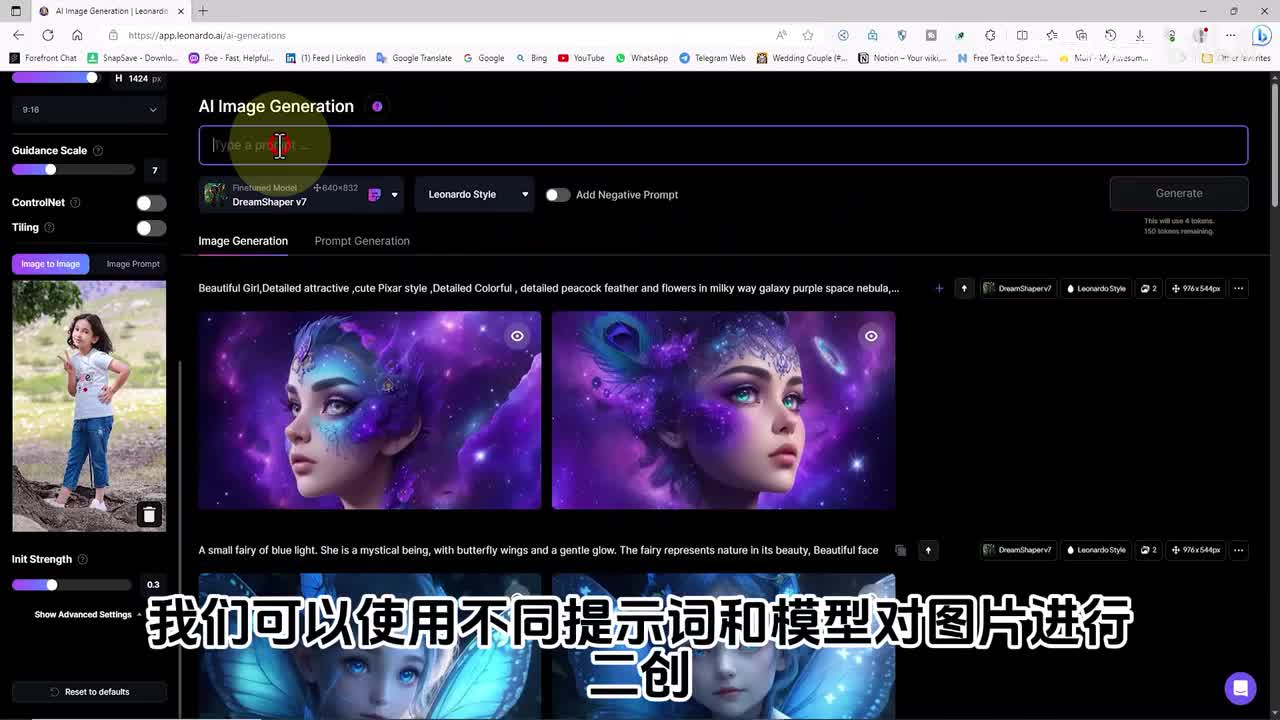The height and width of the screenshot is (720, 1280).
Task: Open the Leonardo Style dropdown
Action: 475,195
